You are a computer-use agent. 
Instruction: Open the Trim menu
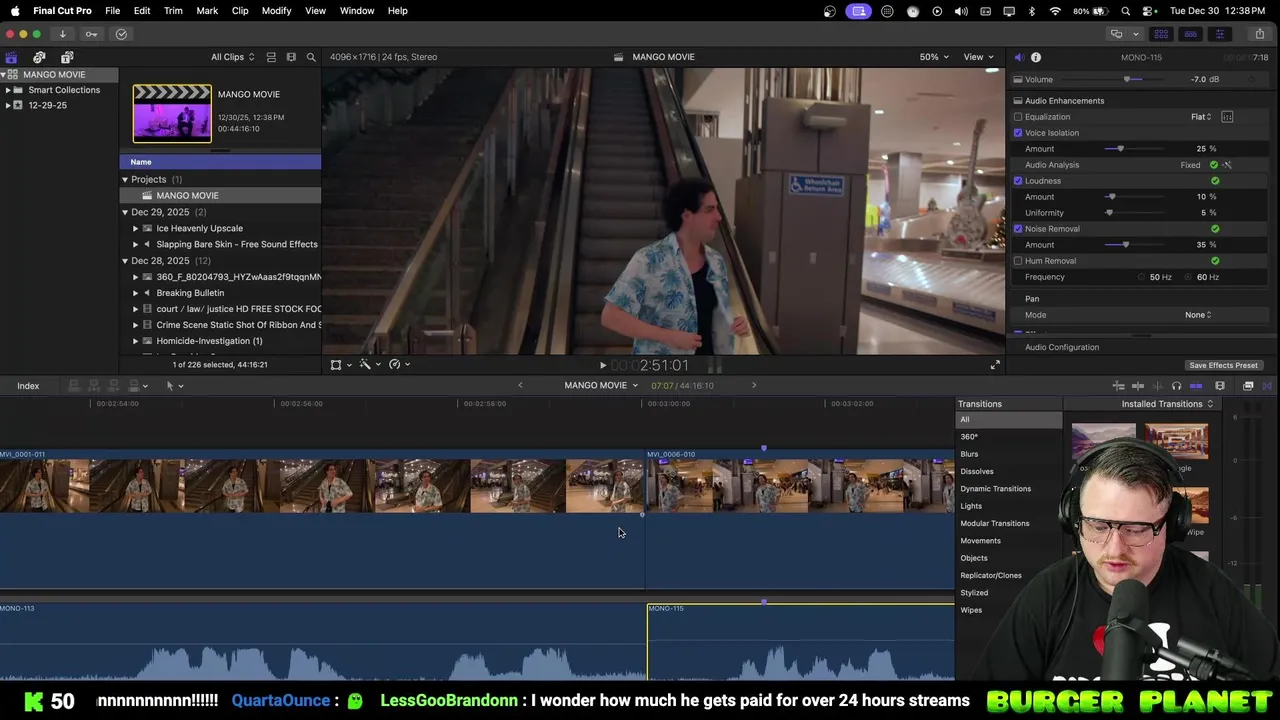pyautogui.click(x=173, y=10)
